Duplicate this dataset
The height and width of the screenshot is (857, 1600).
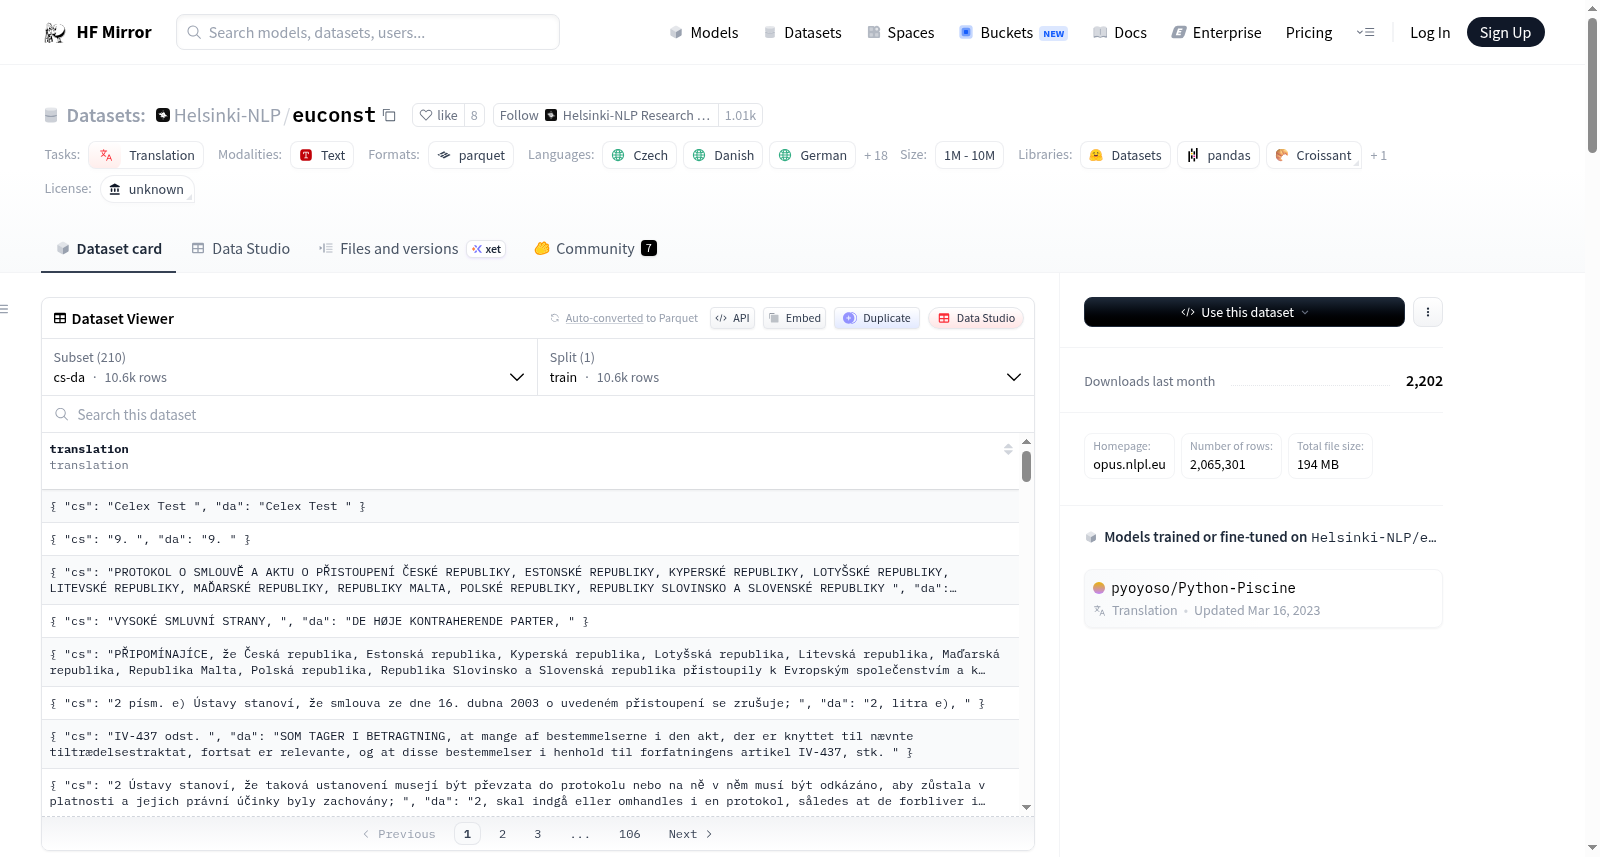[x=877, y=318]
